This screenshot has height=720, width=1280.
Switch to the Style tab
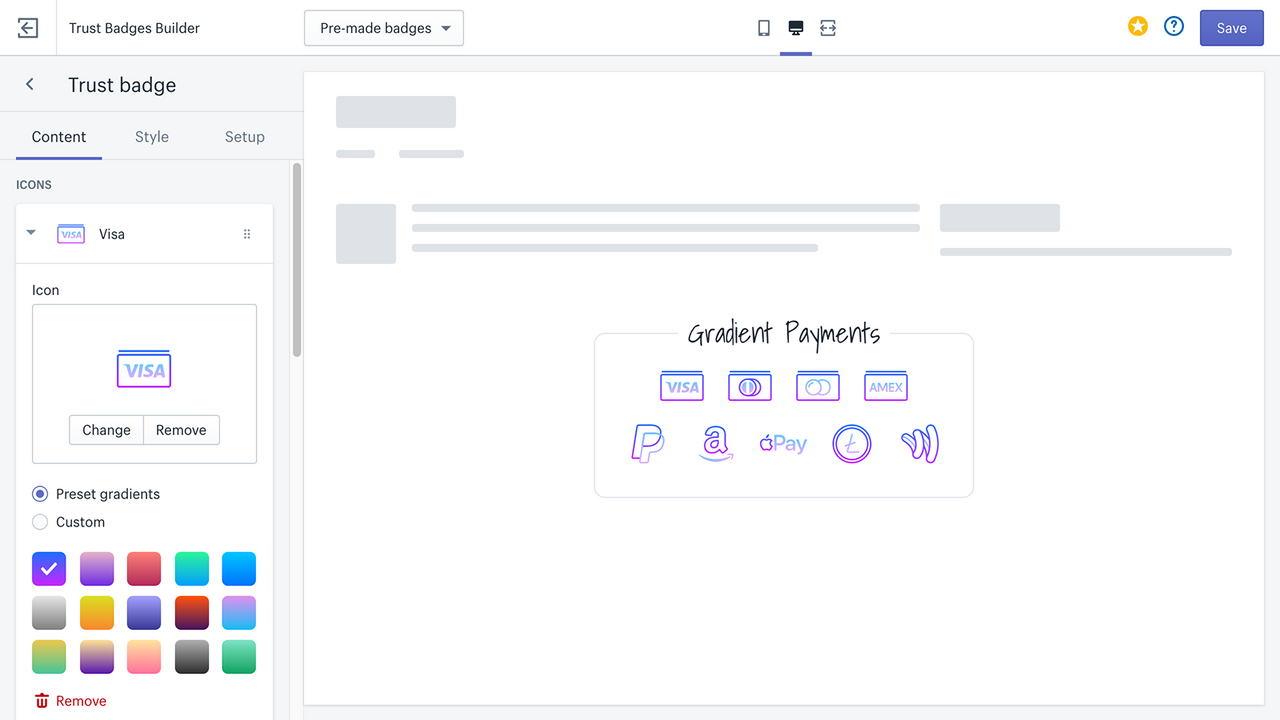point(151,136)
